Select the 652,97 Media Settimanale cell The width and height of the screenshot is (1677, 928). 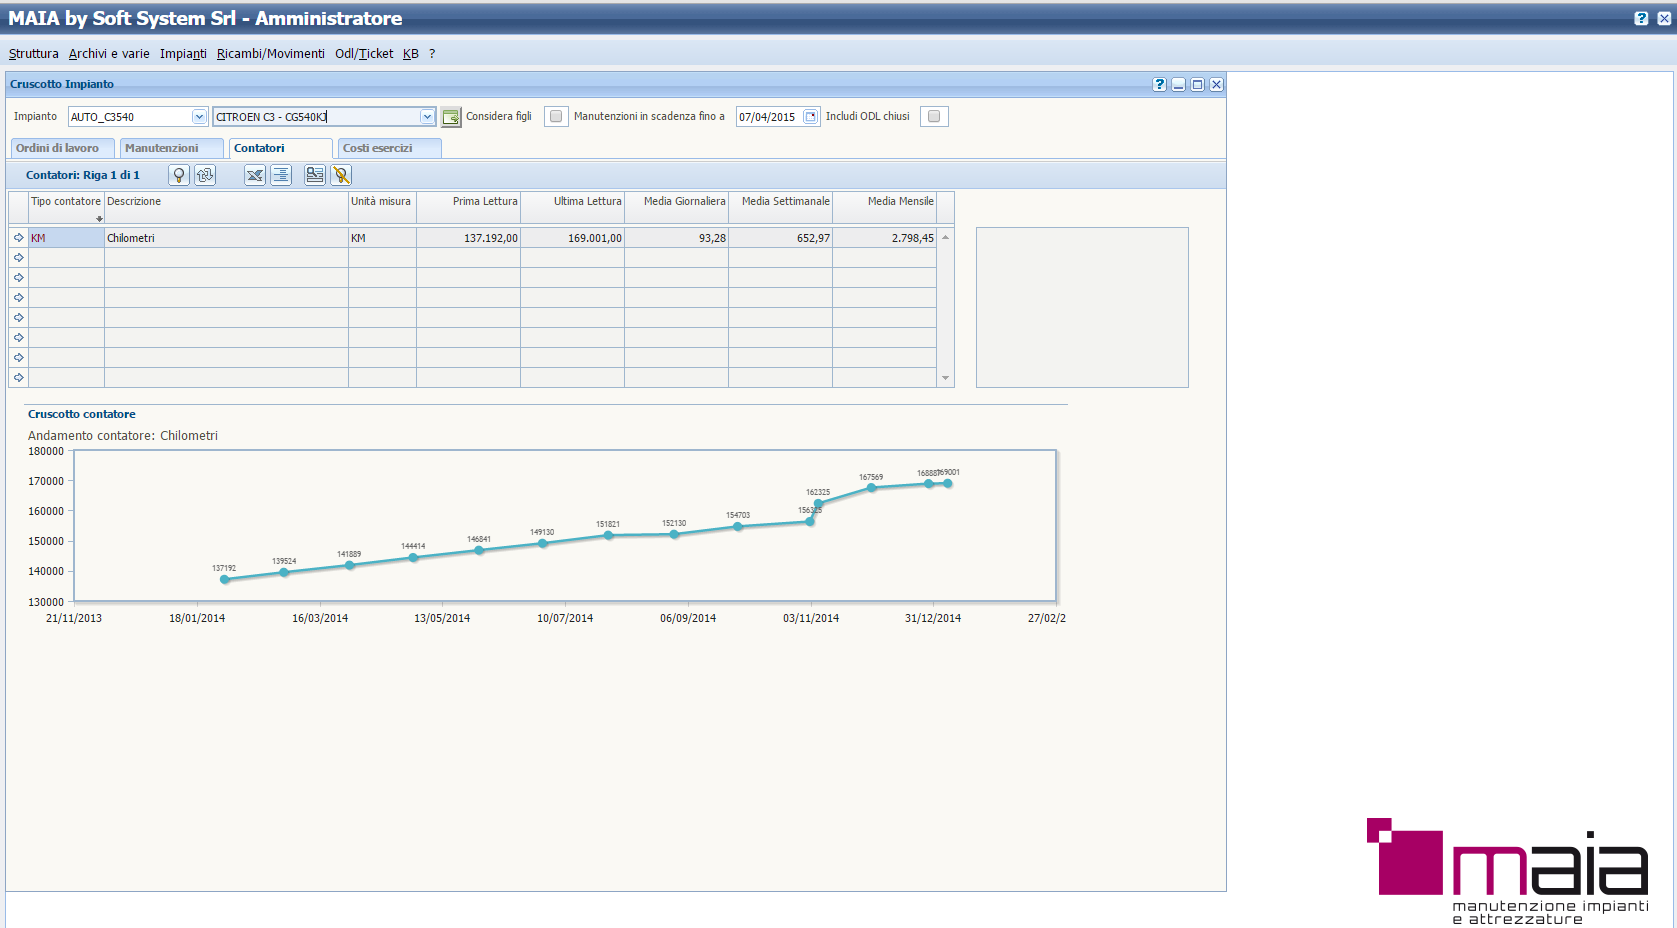(x=780, y=238)
